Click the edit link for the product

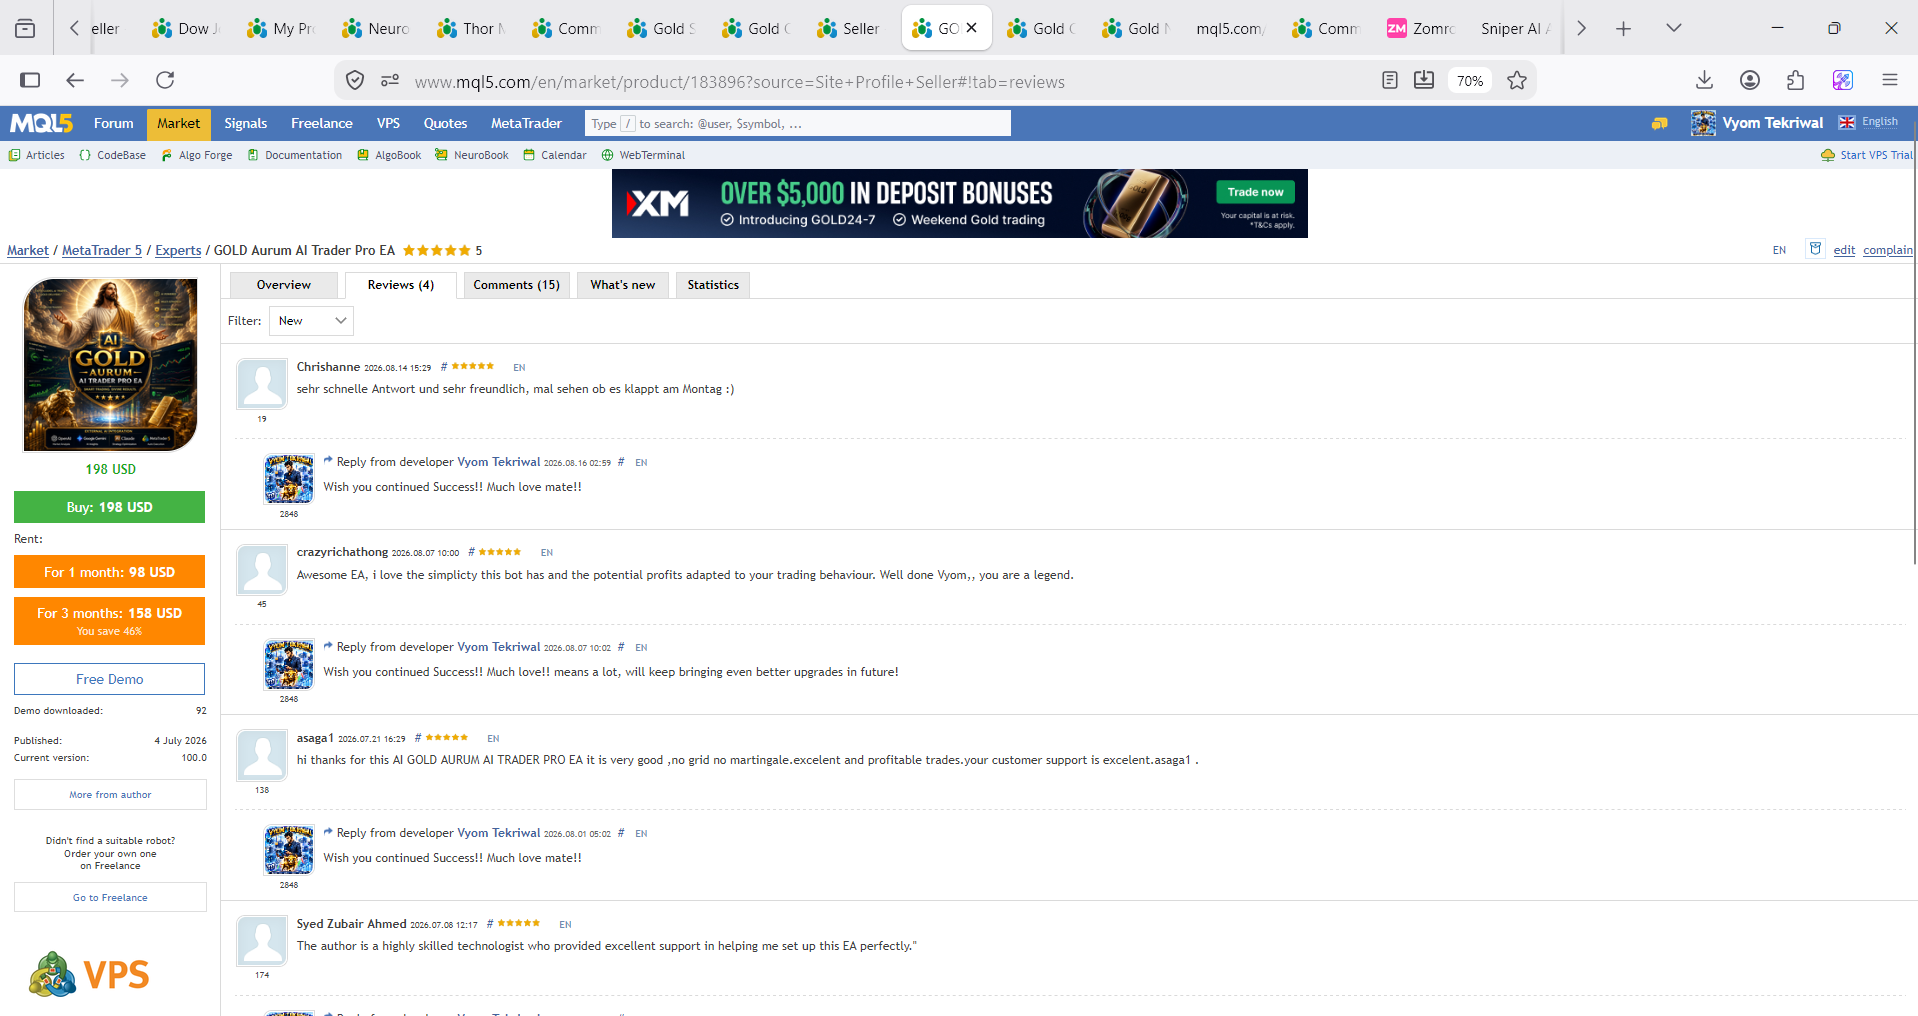pyautogui.click(x=1844, y=250)
